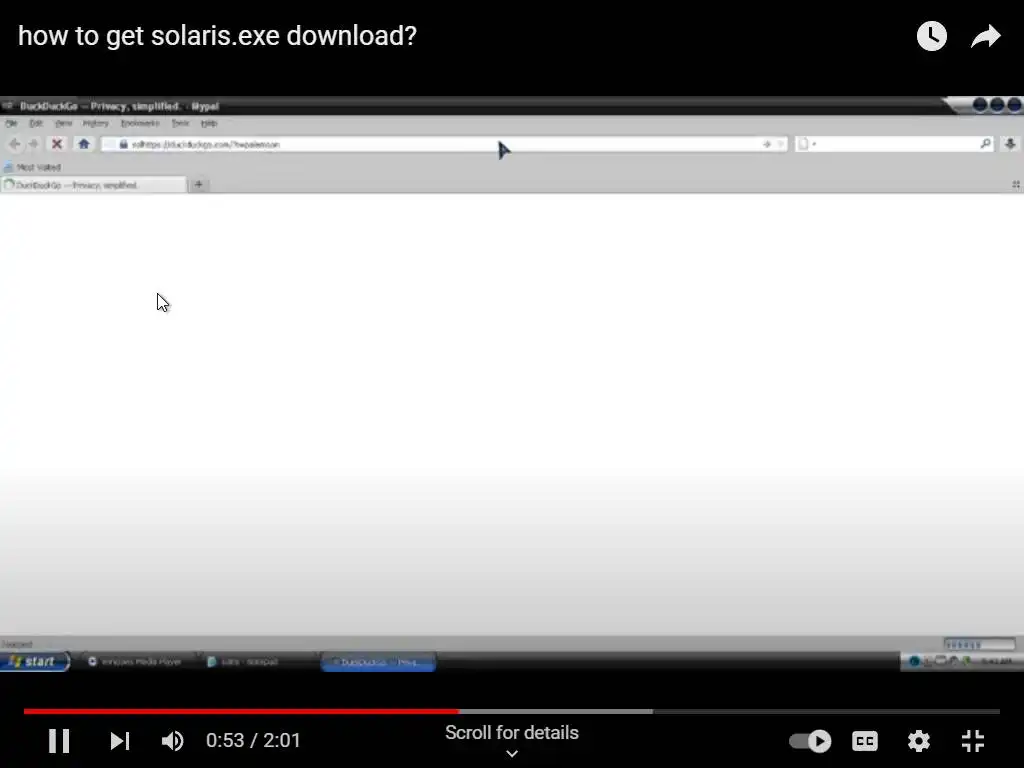Open the browser downloads arrow icon
Image resolution: width=1024 pixels, height=768 pixels.
[x=1010, y=144]
